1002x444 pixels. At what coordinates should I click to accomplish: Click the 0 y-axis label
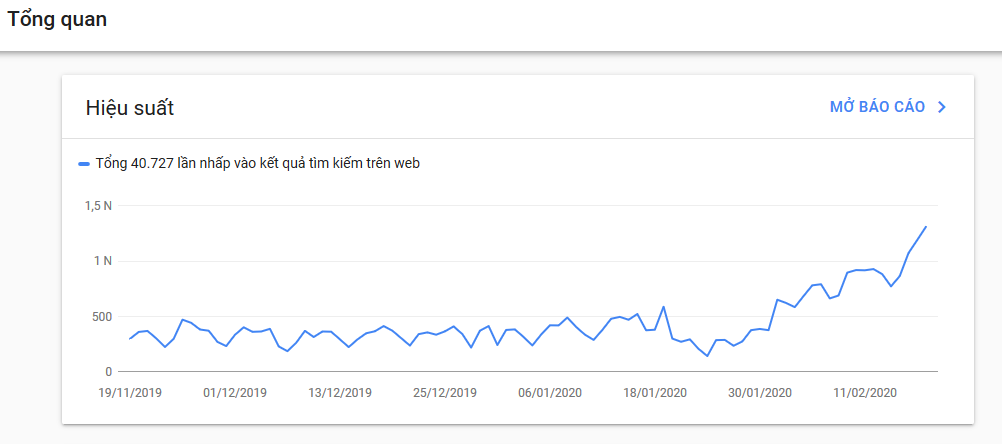pos(108,371)
